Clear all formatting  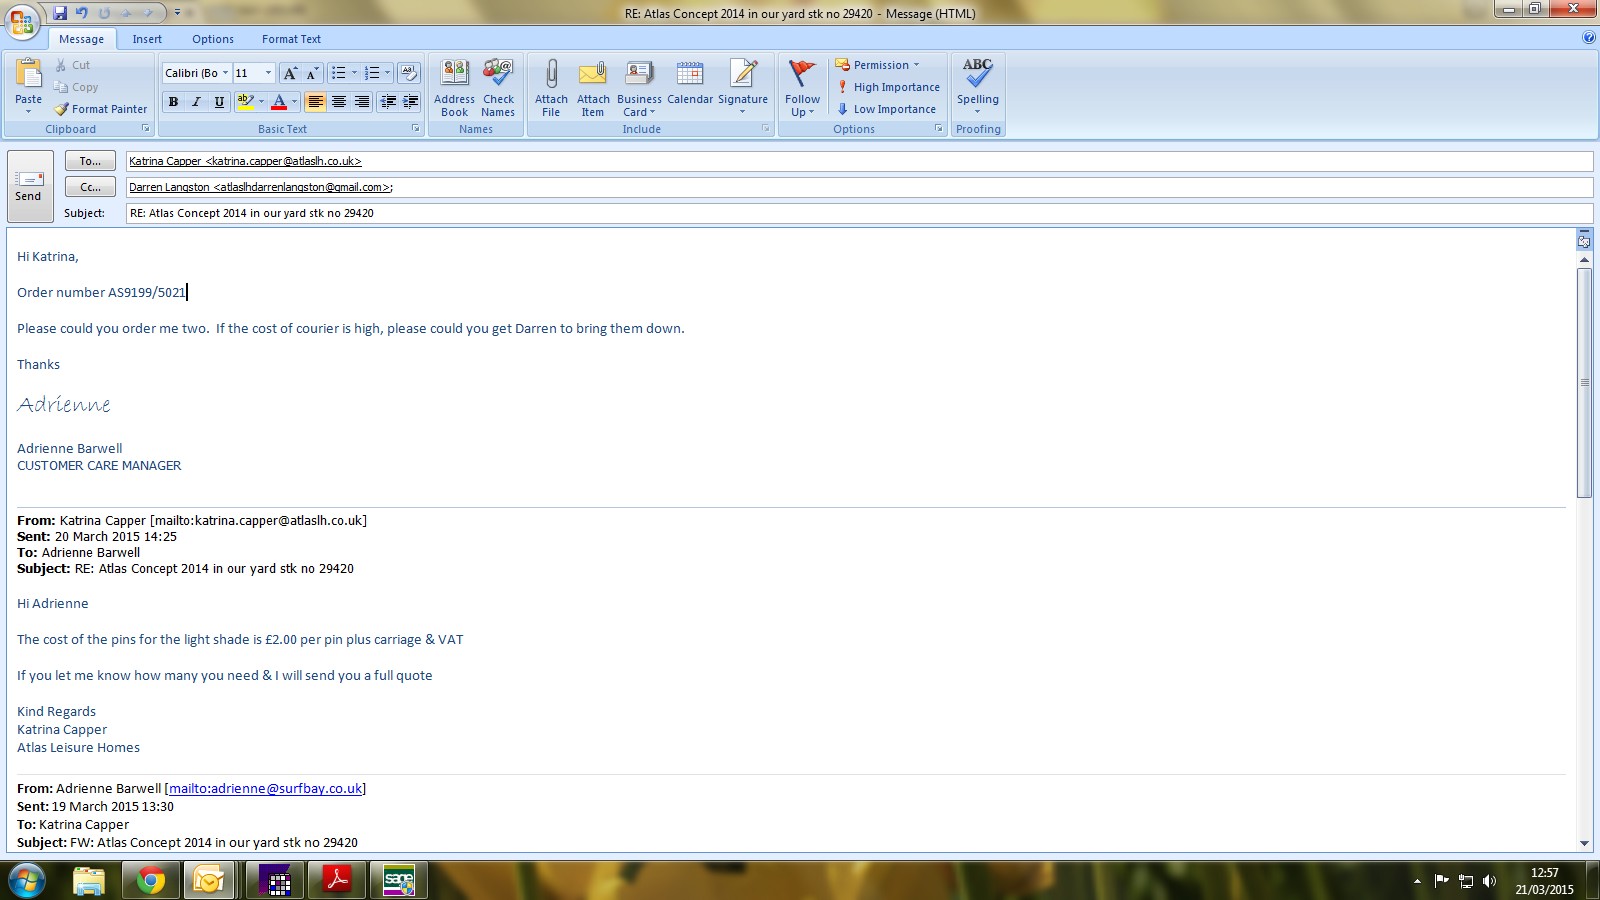point(409,73)
